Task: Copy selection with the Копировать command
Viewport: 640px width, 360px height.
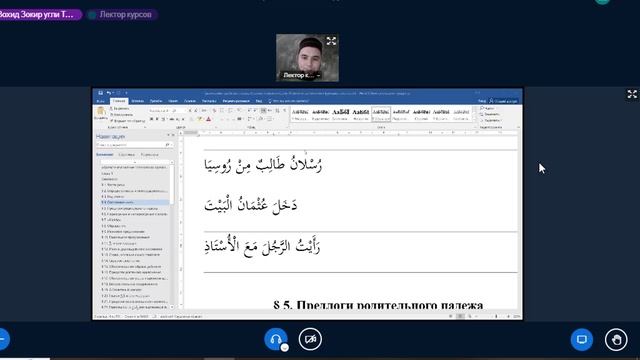Action: point(121,115)
